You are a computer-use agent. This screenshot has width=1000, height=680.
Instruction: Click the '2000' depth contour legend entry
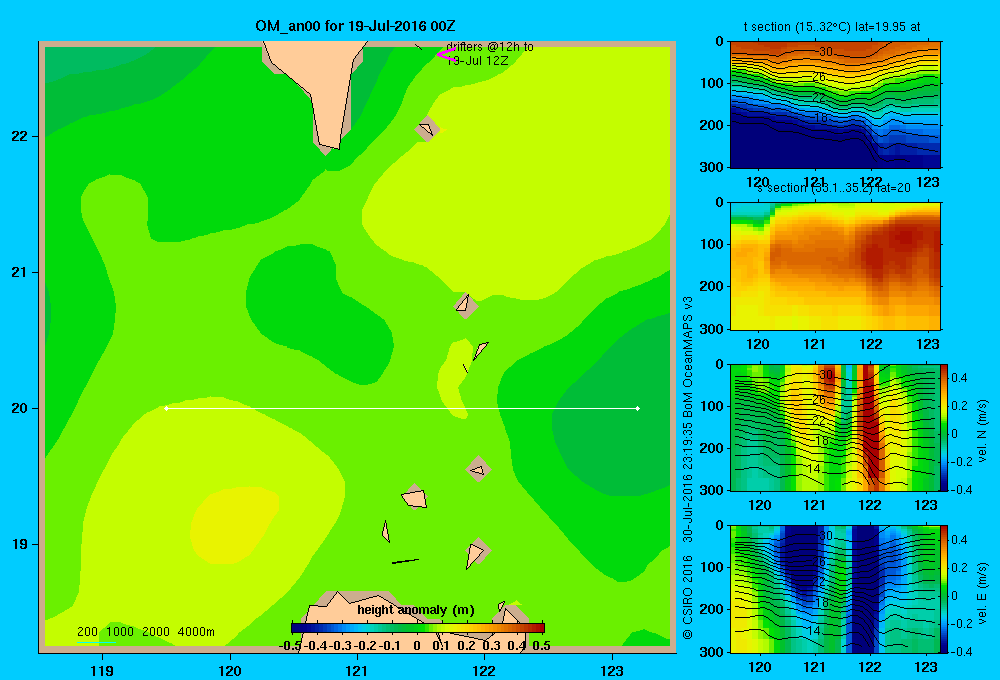[x=156, y=632]
